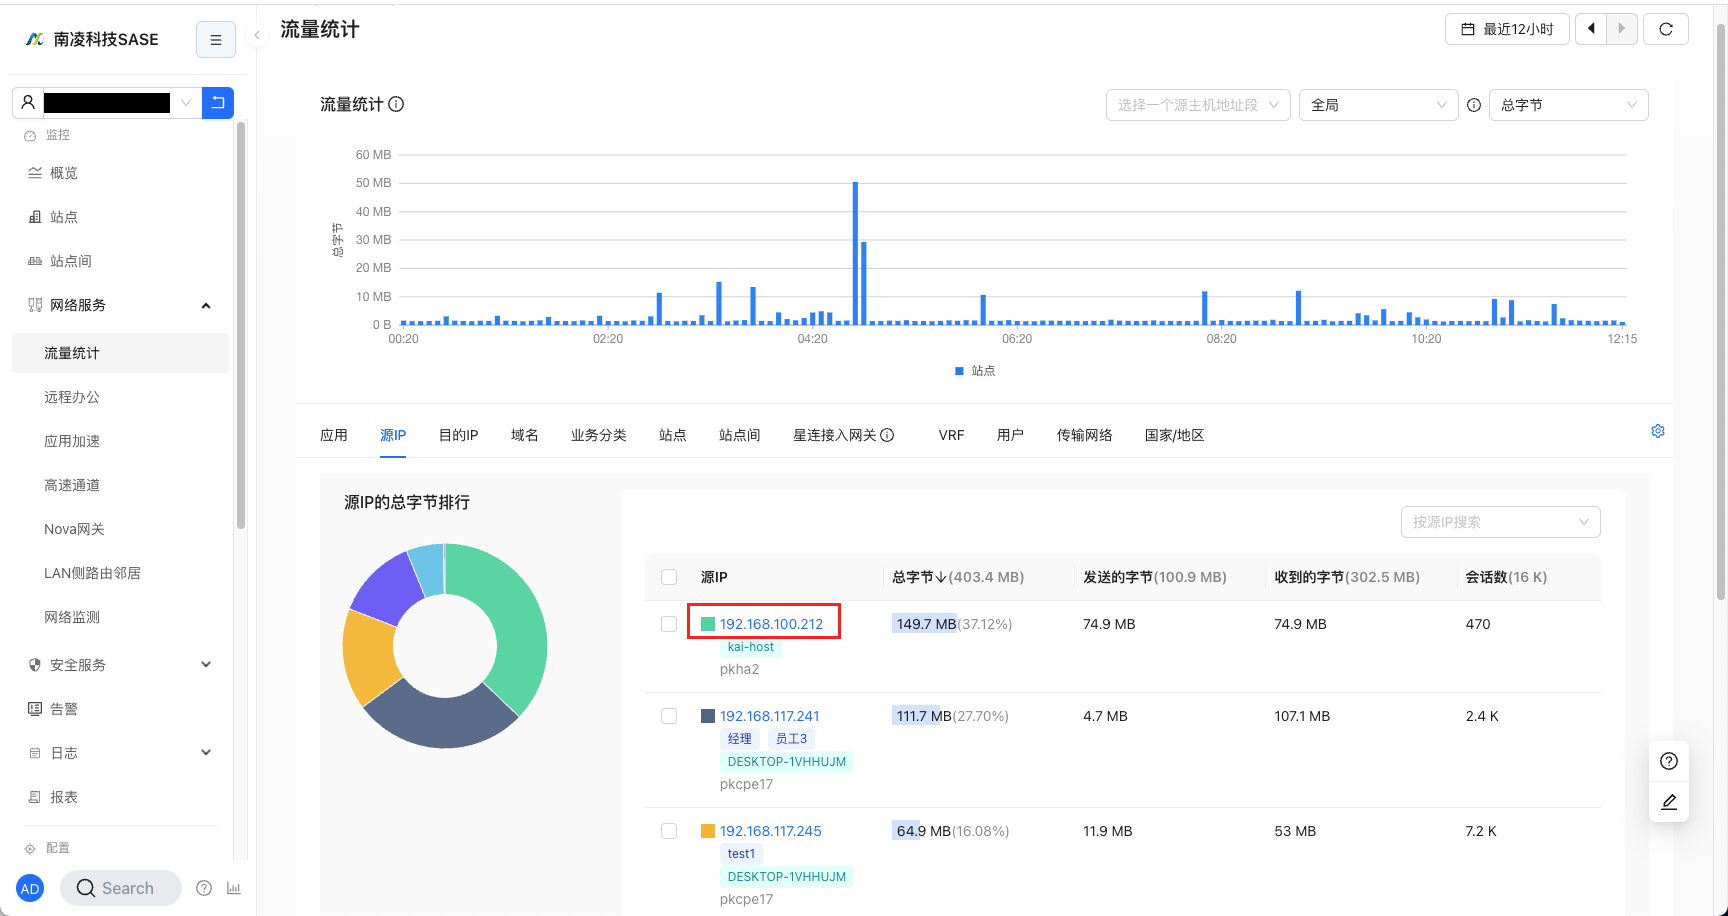Check the row for 192.168.100.212
The height and width of the screenshot is (916, 1728).
point(669,624)
